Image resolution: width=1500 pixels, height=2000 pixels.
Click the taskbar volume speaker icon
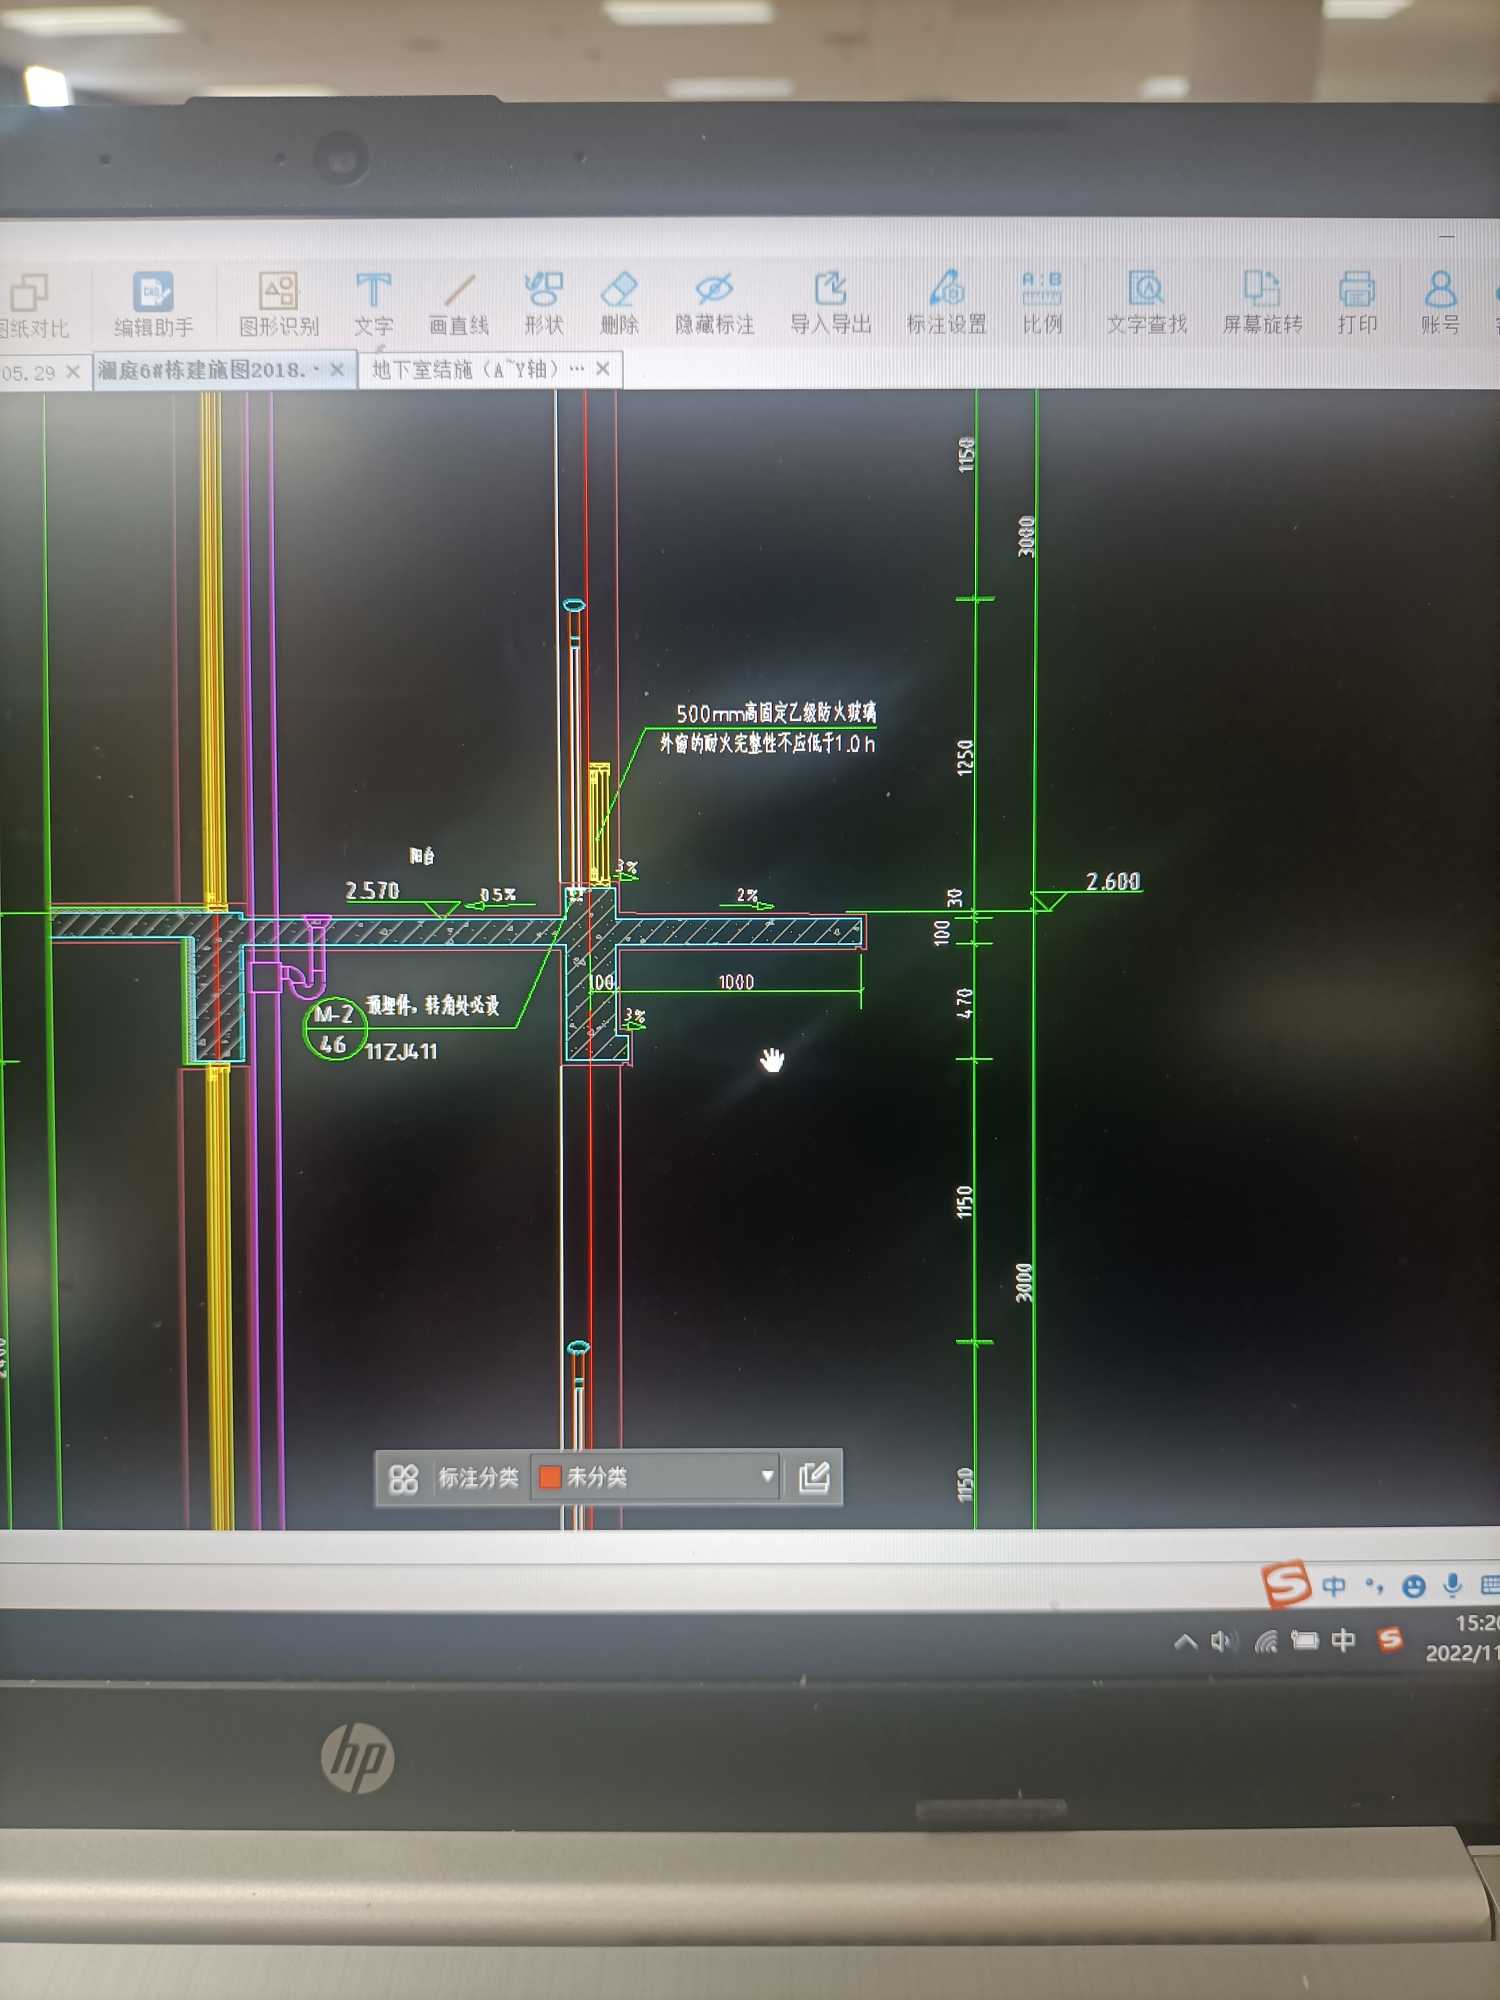tap(1224, 1642)
